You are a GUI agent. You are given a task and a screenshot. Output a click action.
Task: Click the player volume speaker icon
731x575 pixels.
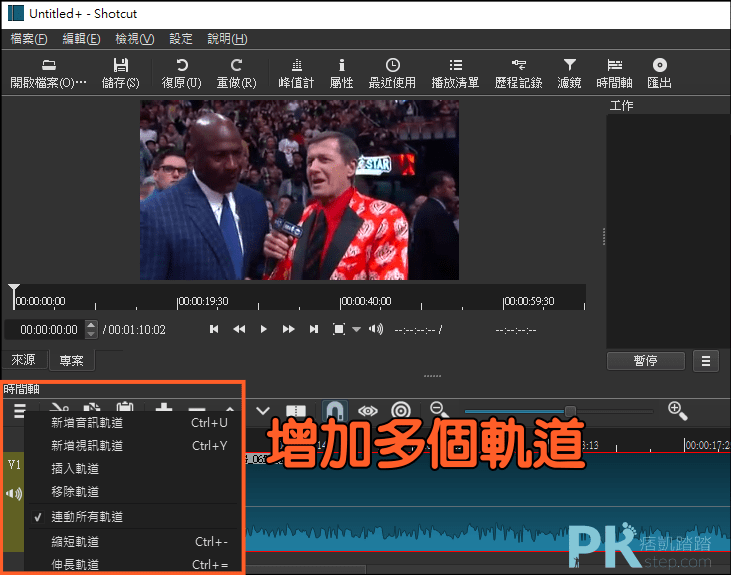pyautogui.click(x=376, y=329)
